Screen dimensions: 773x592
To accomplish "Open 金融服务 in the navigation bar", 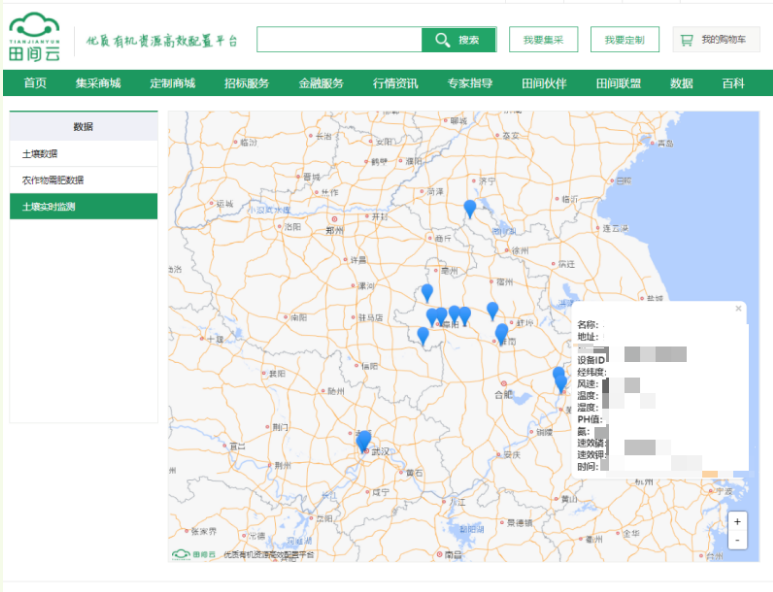I will [321, 83].
